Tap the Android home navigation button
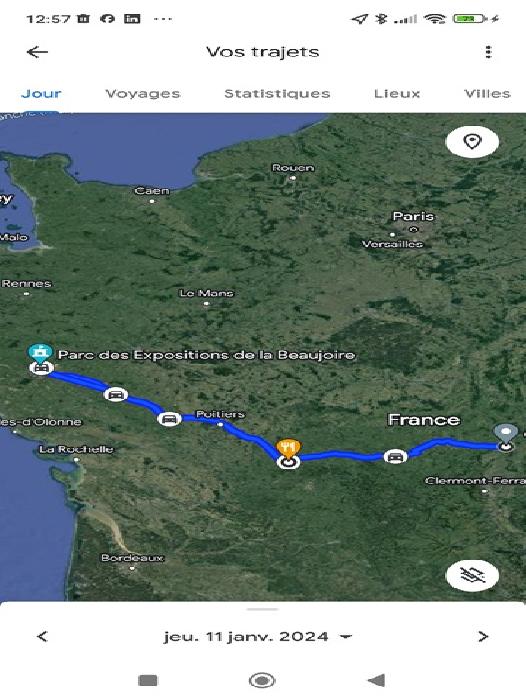This screenshot has height=700, width=526. [262, 680]
